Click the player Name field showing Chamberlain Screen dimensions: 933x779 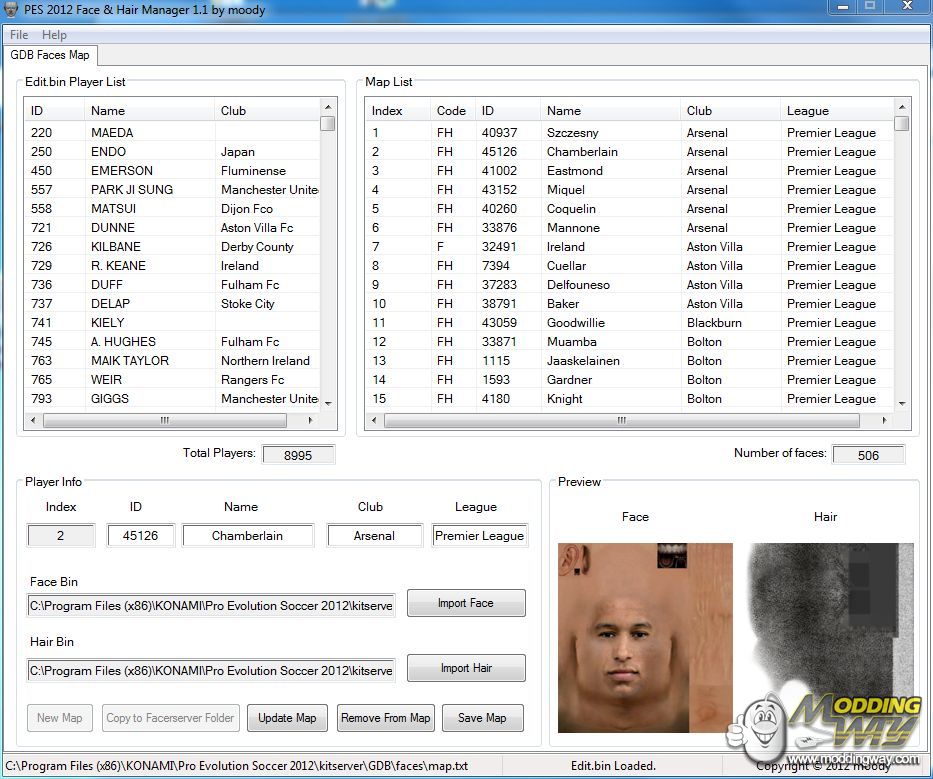click(247, 536)
